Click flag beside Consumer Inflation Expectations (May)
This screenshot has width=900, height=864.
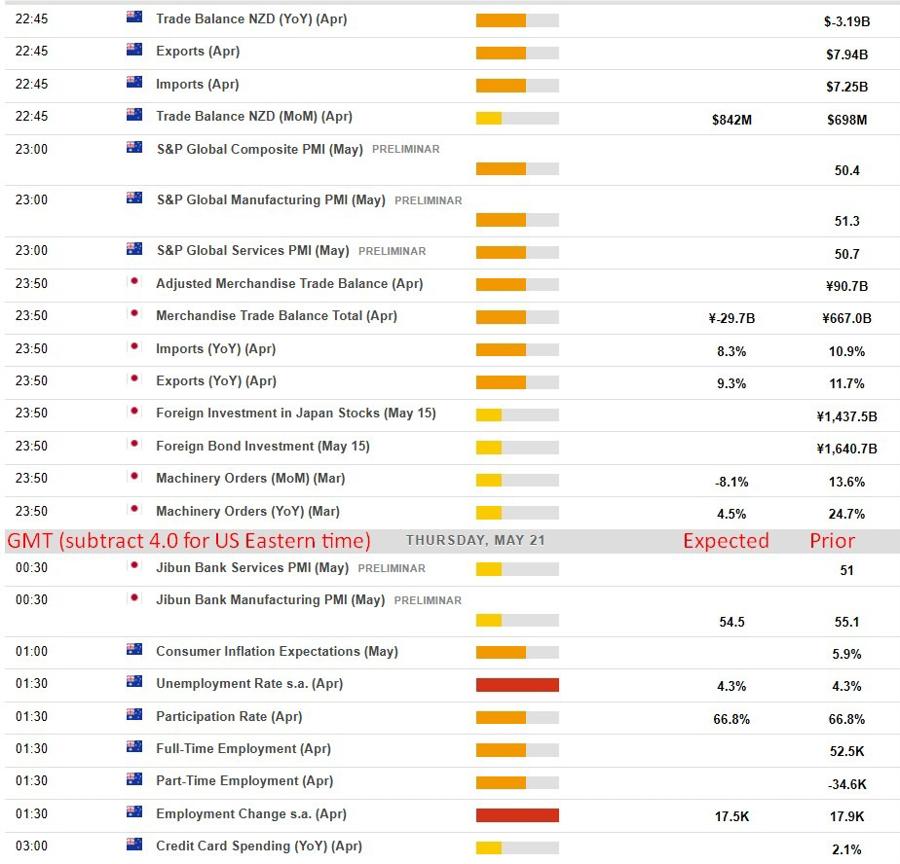[x=134, y=649]
